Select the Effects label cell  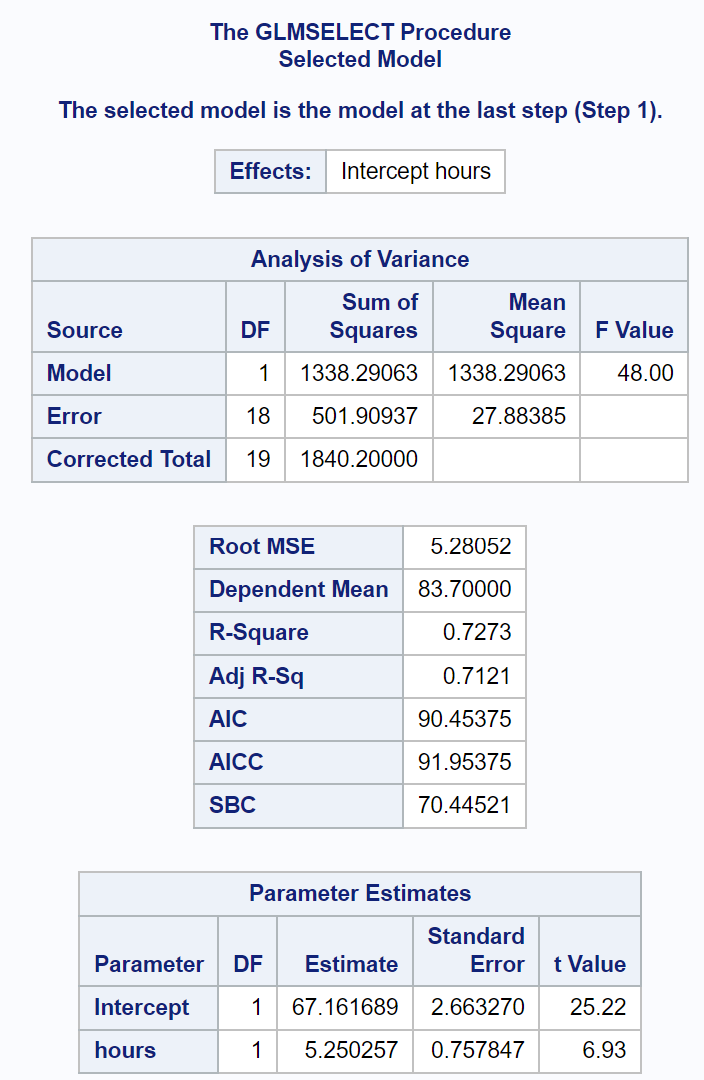coord(271,172)
